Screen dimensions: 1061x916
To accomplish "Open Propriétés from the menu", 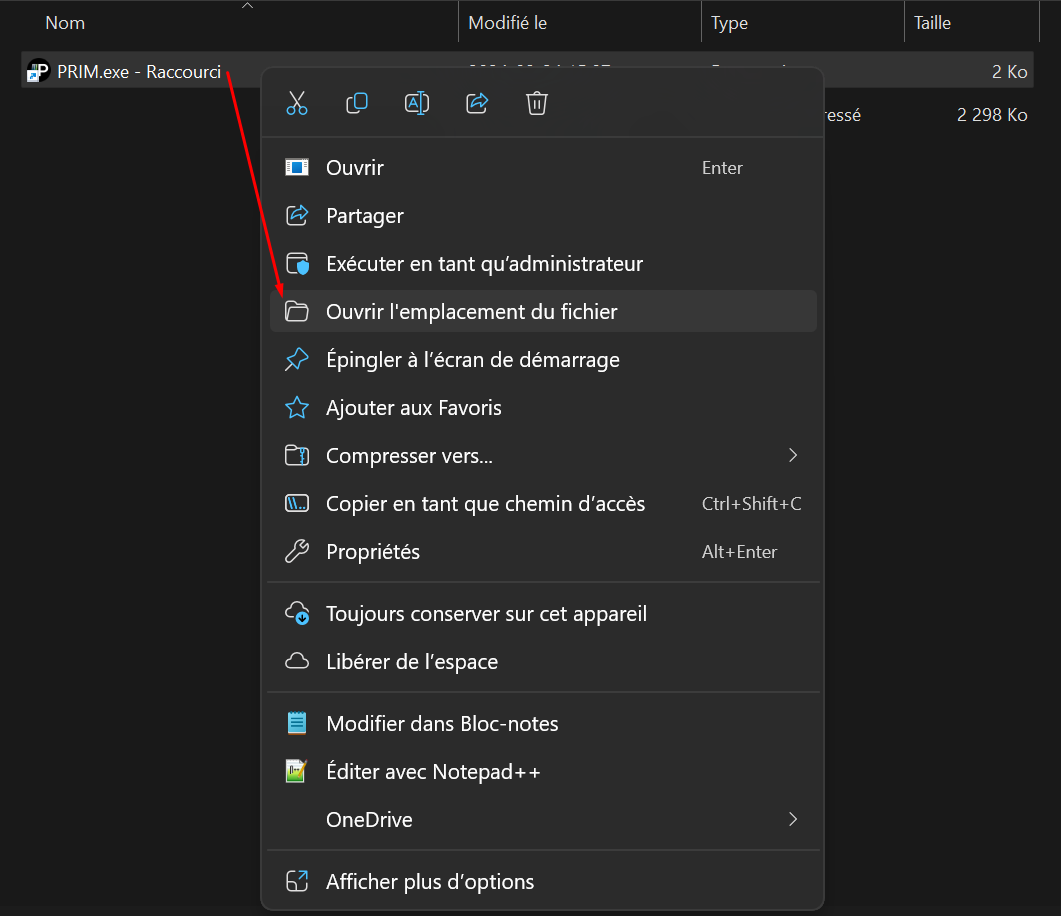I will 373,552.
